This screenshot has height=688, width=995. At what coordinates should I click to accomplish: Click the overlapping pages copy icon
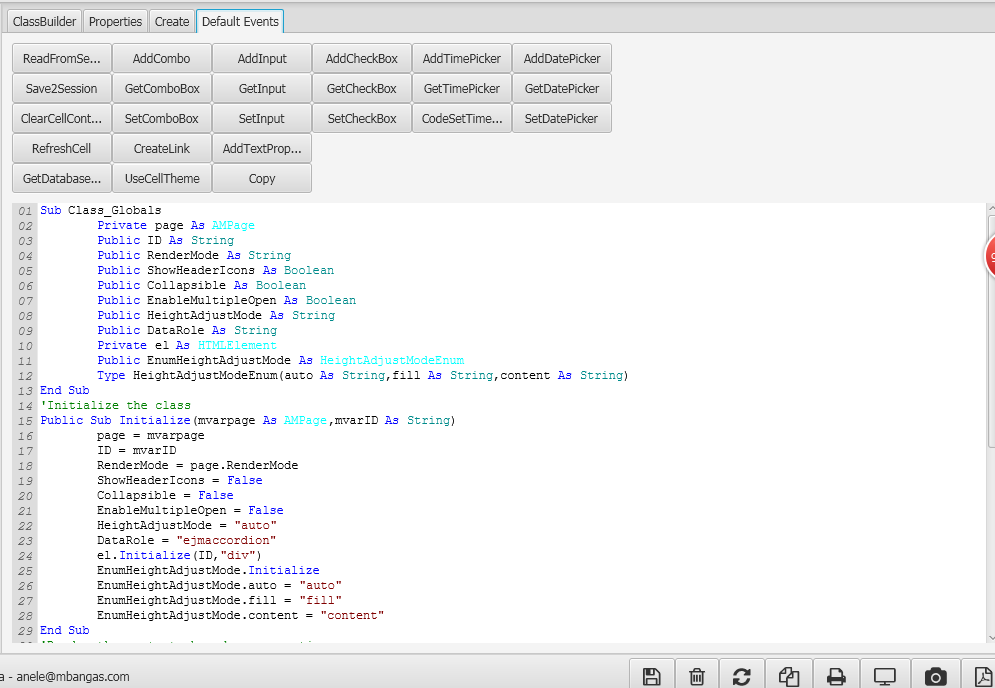[789, 676]
